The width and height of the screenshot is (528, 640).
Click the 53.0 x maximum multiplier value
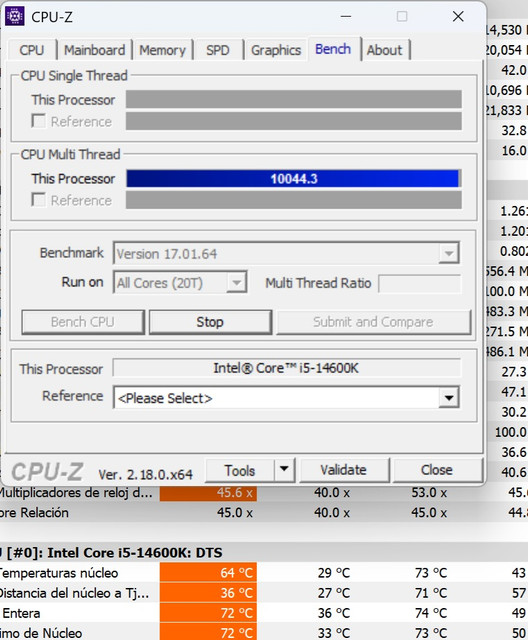(x=429, y=492)
